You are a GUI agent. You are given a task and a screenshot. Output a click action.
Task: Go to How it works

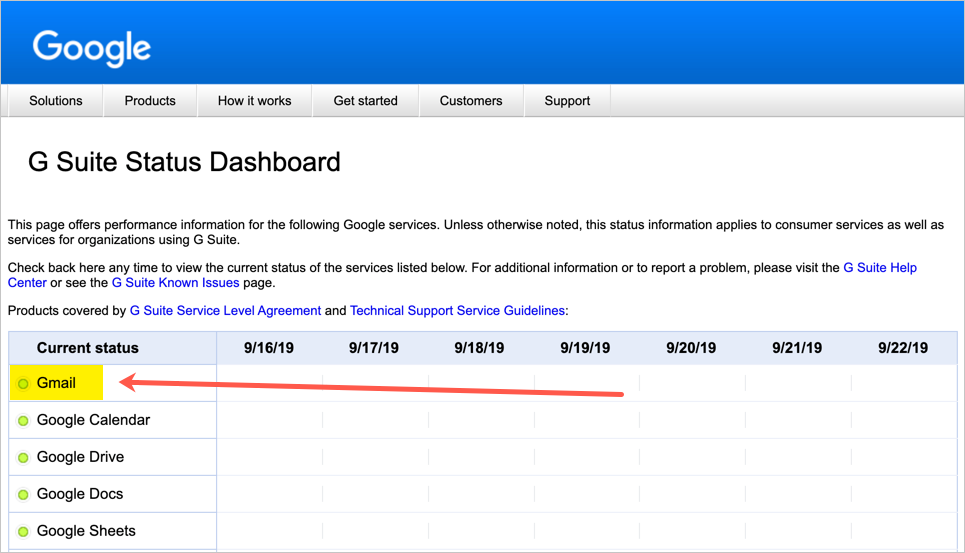coord(254,101)
